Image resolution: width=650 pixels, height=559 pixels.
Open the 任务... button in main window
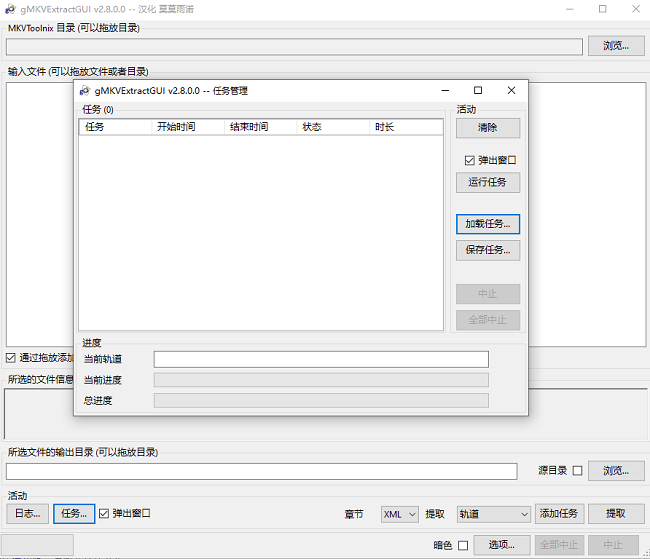[74, 514]
